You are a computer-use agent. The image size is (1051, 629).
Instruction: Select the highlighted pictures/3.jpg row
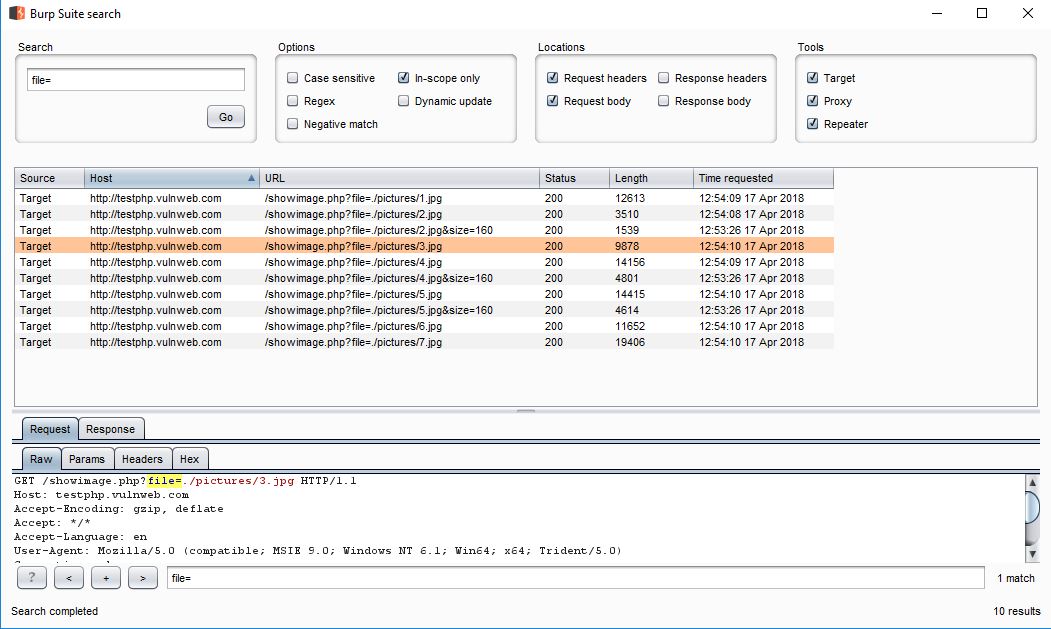point(424,246)
